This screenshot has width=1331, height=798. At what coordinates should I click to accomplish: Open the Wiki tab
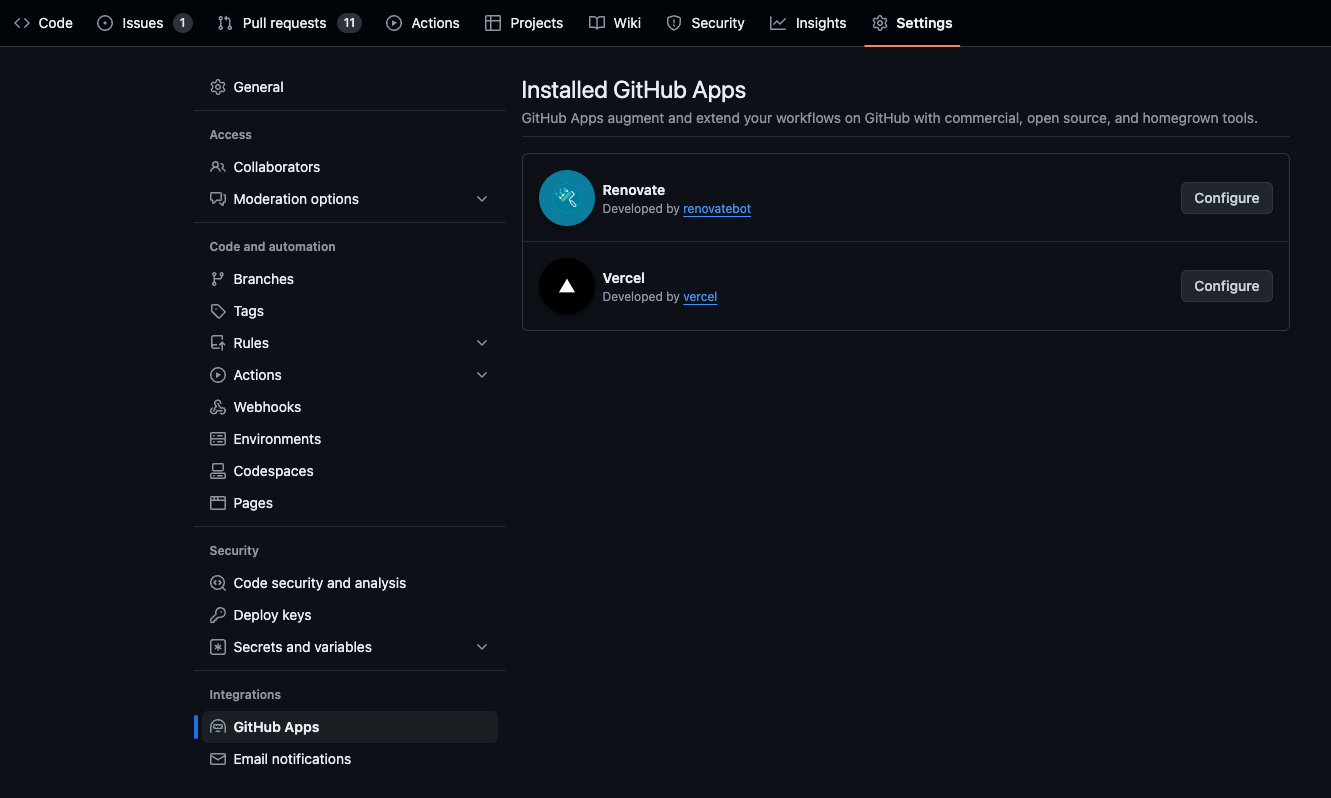(x=615, y=23)
